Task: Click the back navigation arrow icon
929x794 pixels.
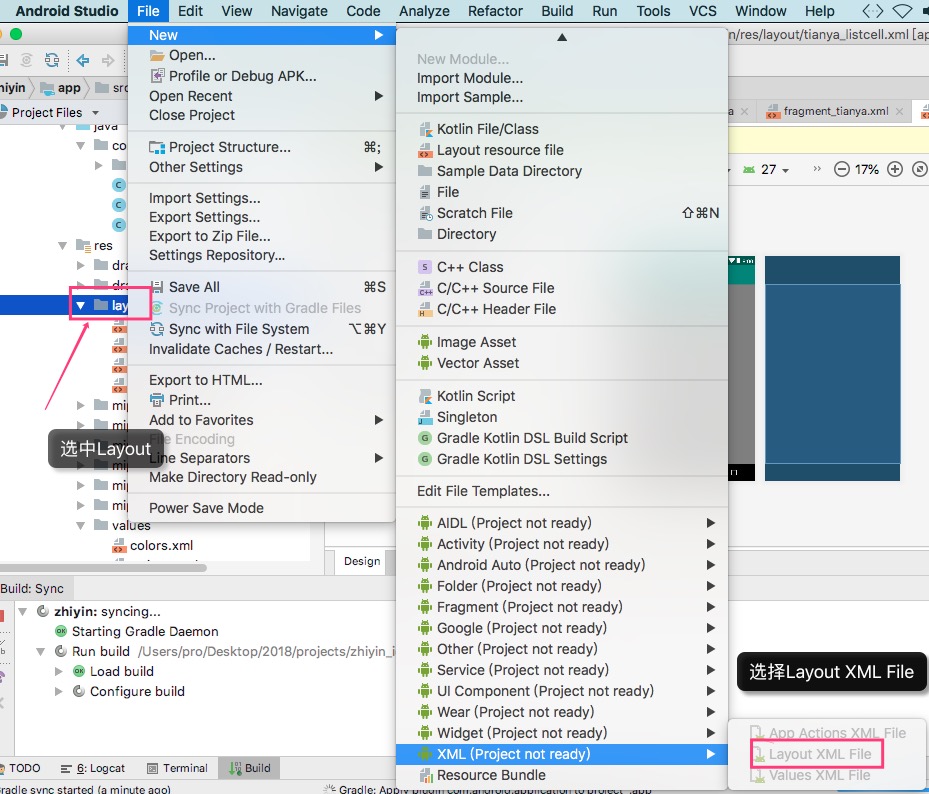Action: (83, 60)
